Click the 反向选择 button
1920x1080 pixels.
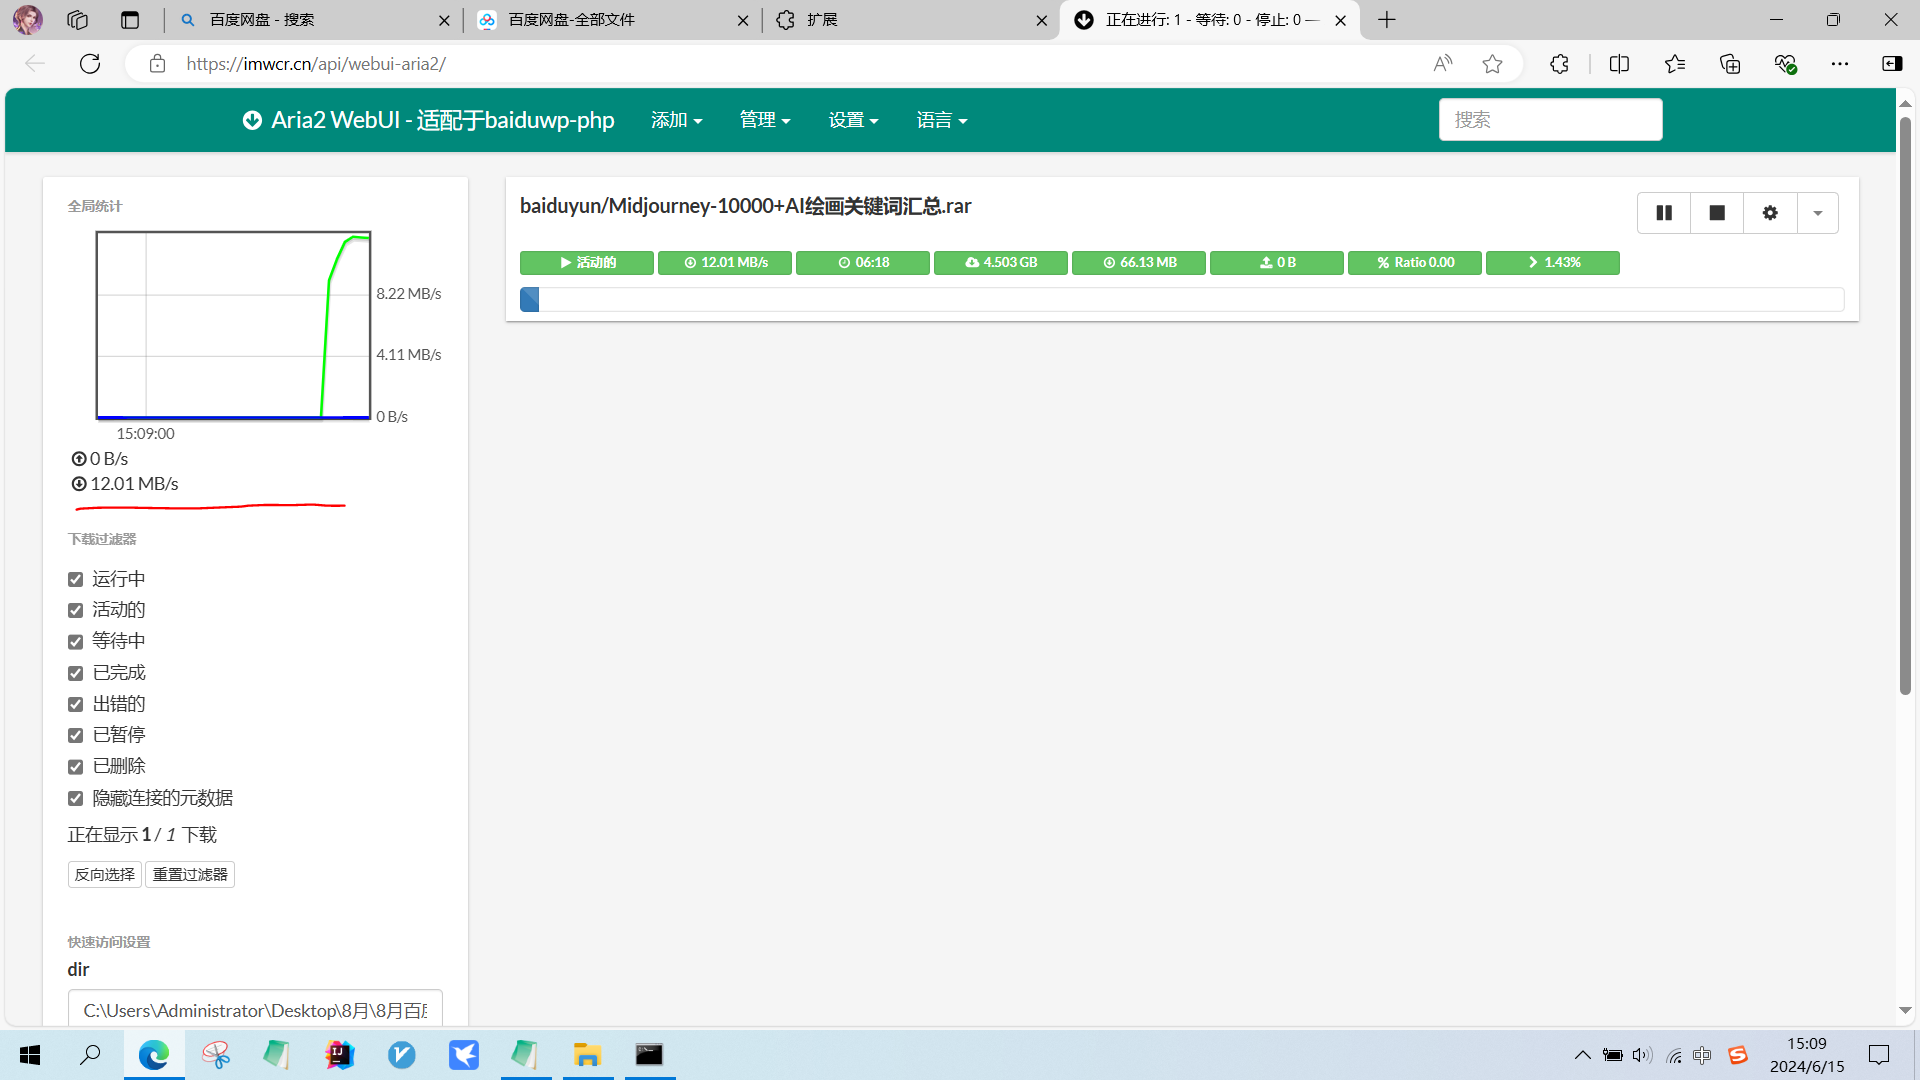coord(105,874)
